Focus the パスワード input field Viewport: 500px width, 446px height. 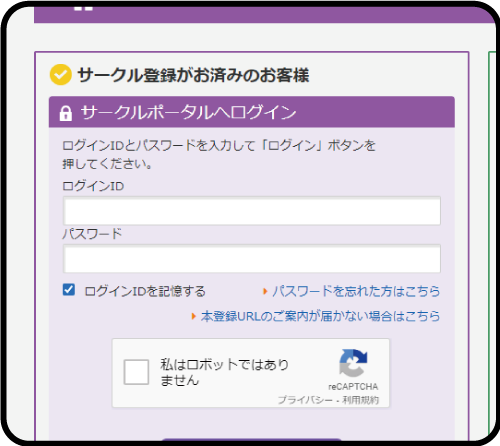[x=252, y=259]
